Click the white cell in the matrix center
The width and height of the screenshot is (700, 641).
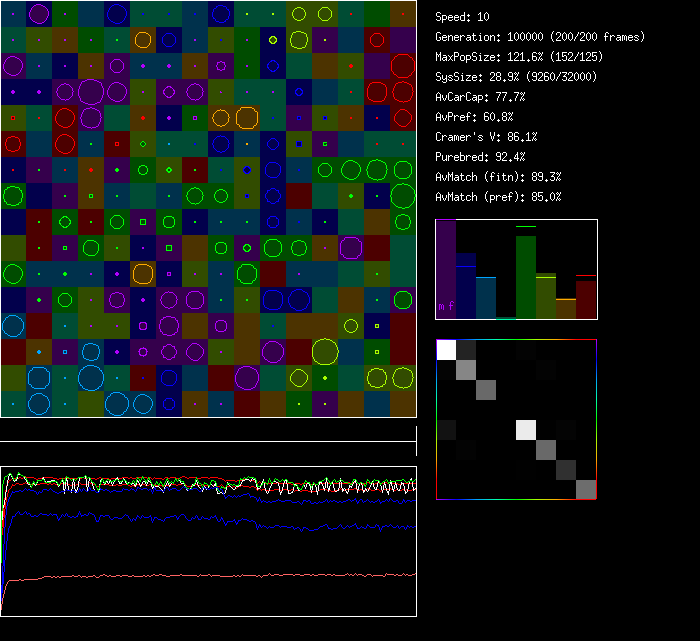click(526, 430)
